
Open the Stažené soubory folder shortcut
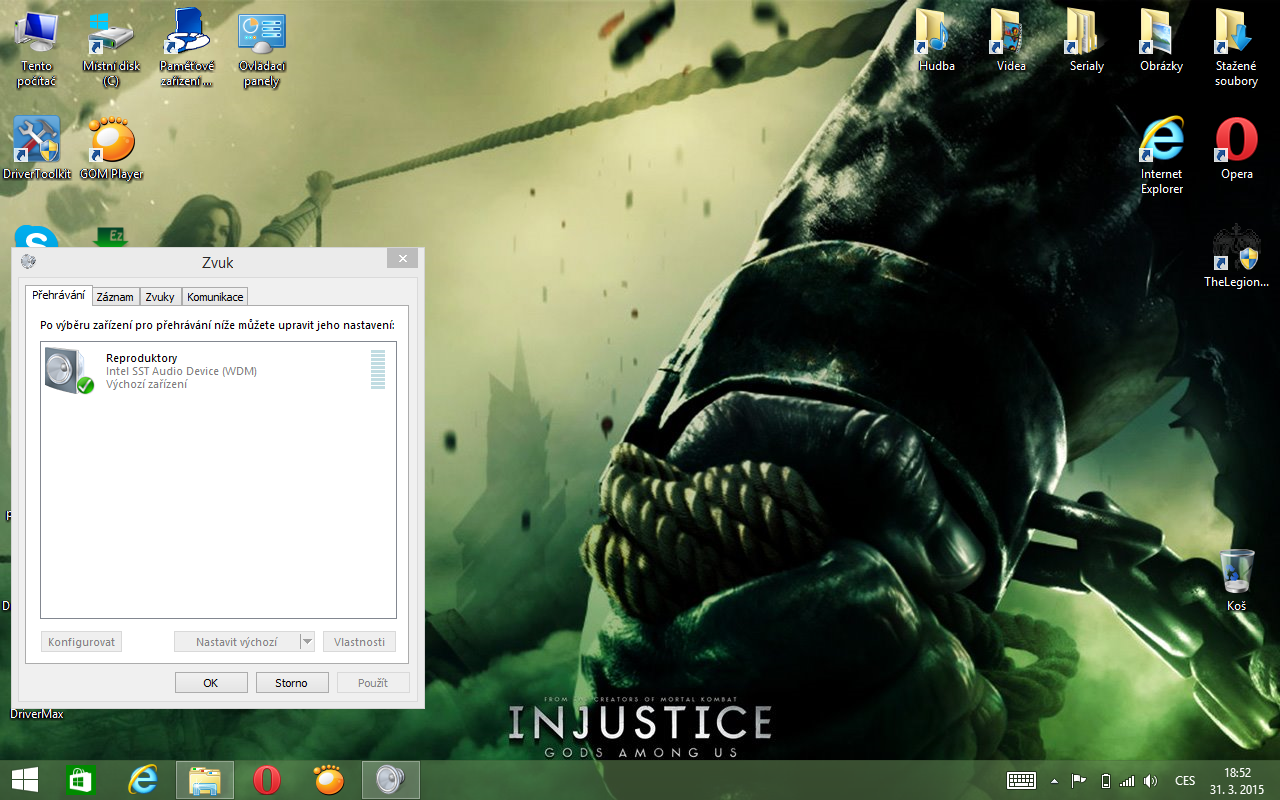1236,49
